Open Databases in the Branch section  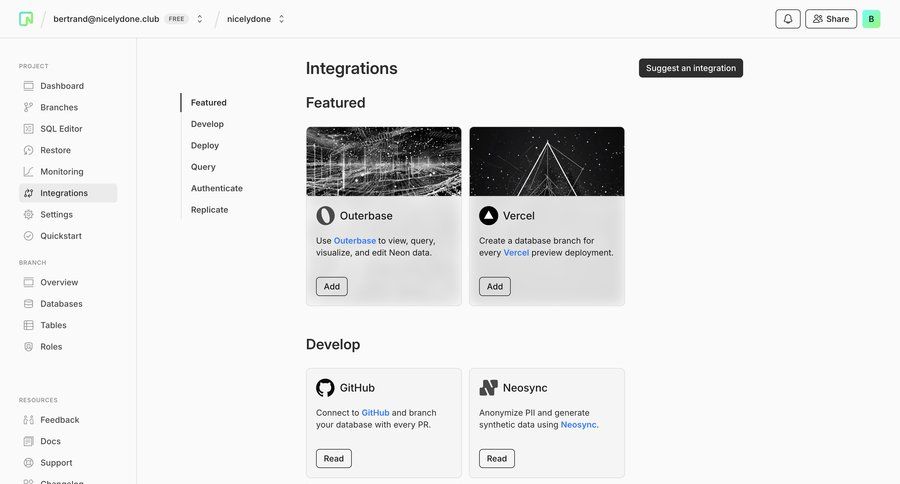[68, 304]
